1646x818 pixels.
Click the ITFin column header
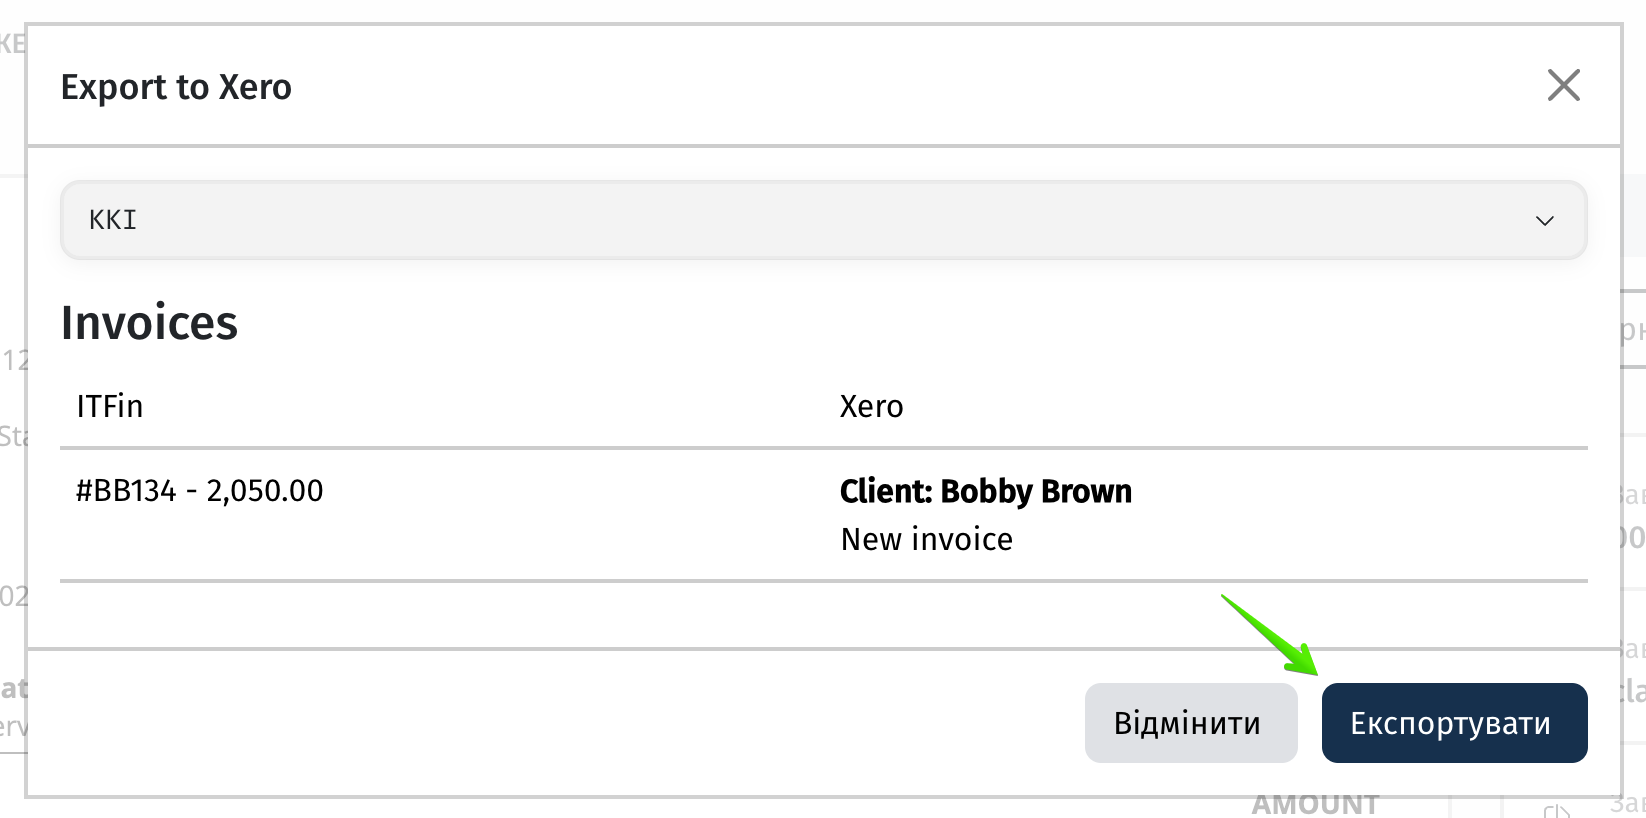point(110,406)
